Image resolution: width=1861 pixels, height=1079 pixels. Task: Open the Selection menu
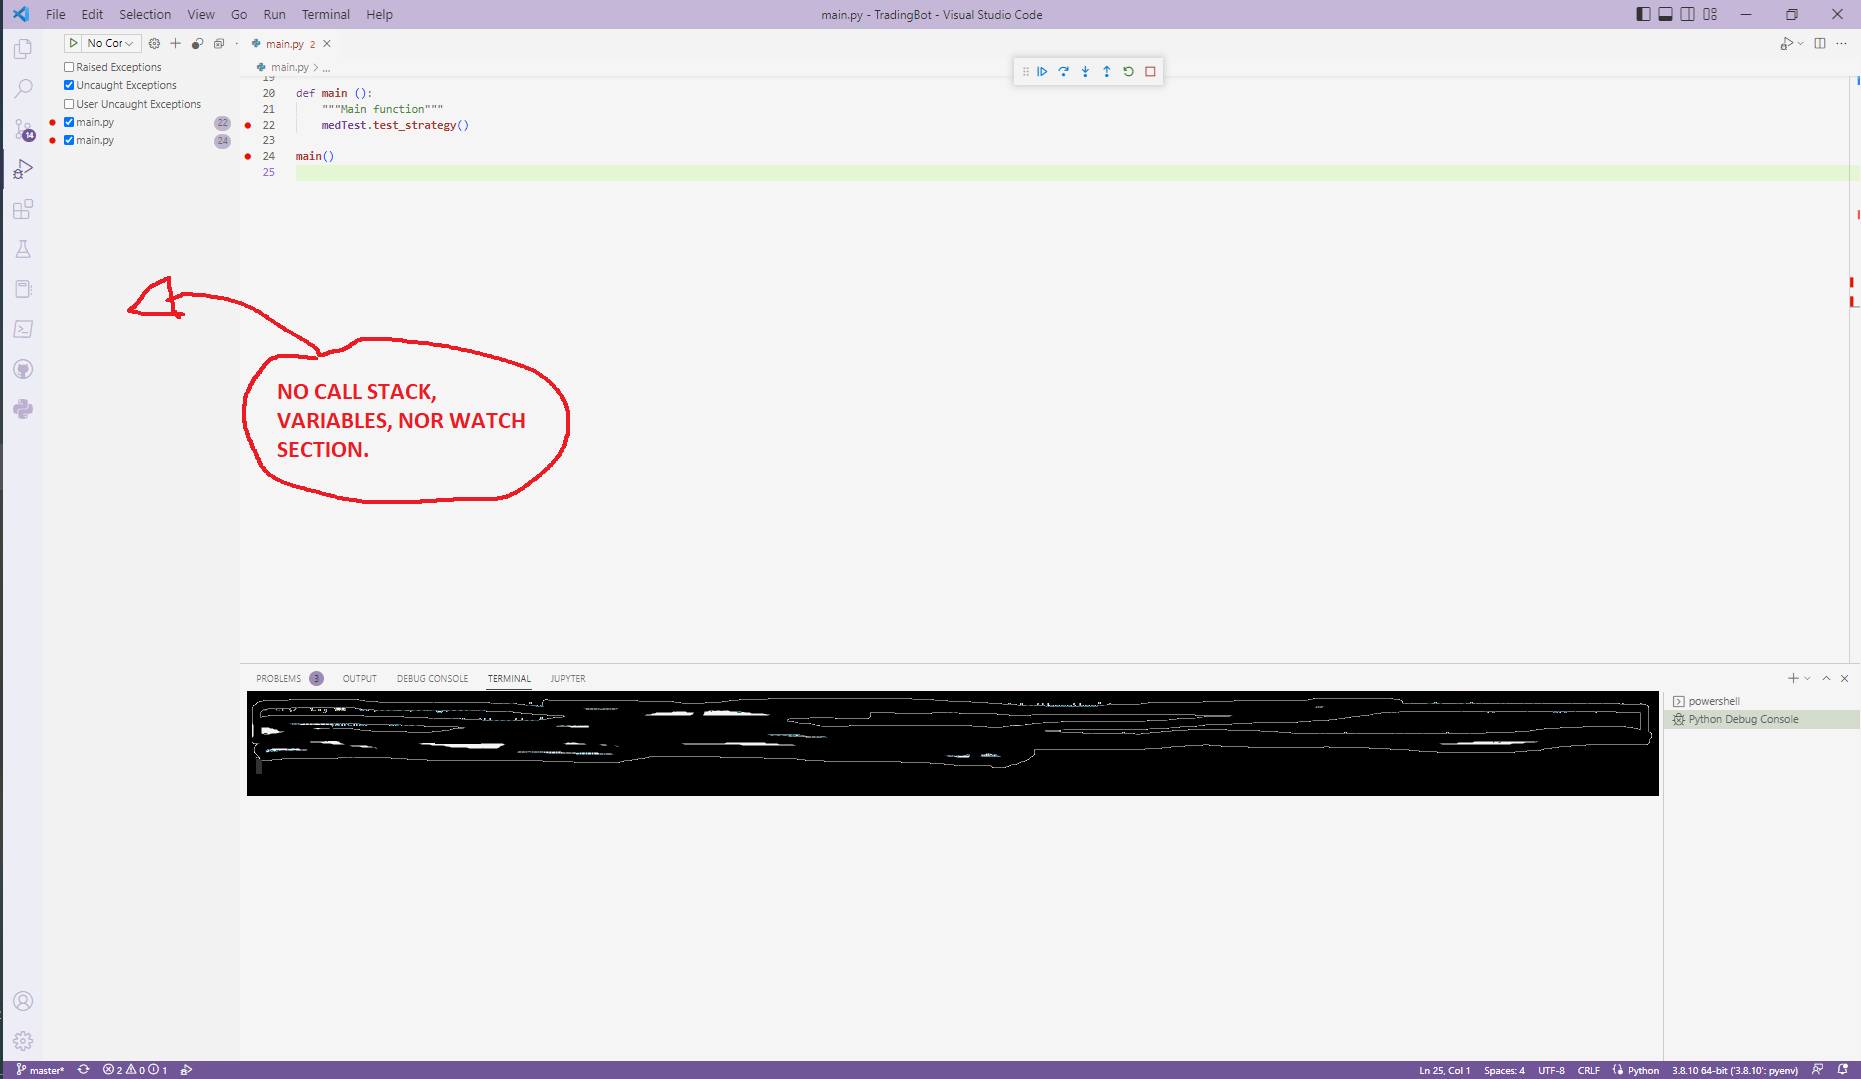click(x=145, y=14)
